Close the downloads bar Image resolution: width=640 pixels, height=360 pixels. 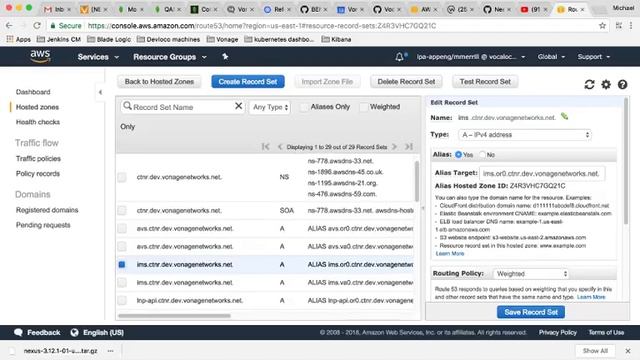tap(628, 351)
